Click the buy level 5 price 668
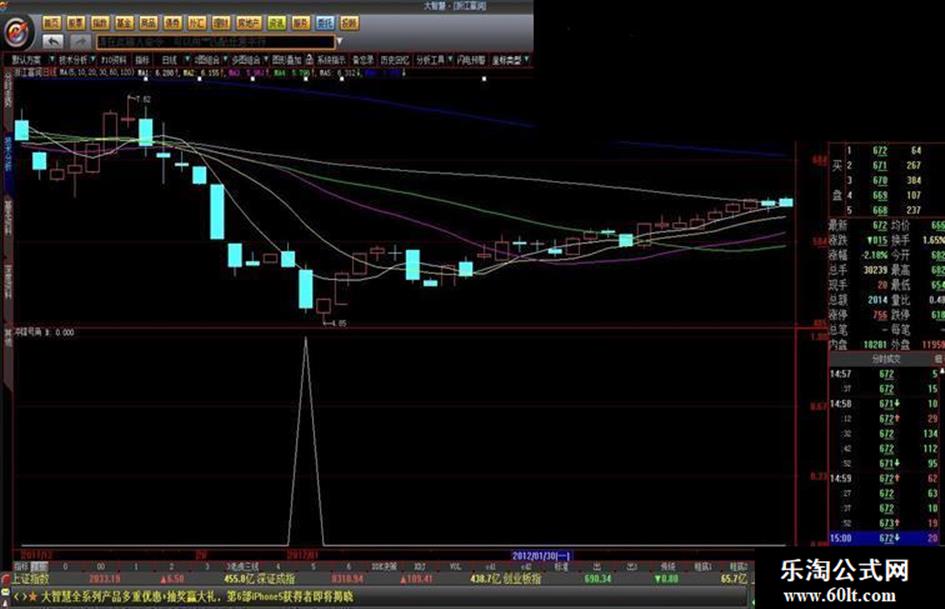 click(x=880, y=210)
